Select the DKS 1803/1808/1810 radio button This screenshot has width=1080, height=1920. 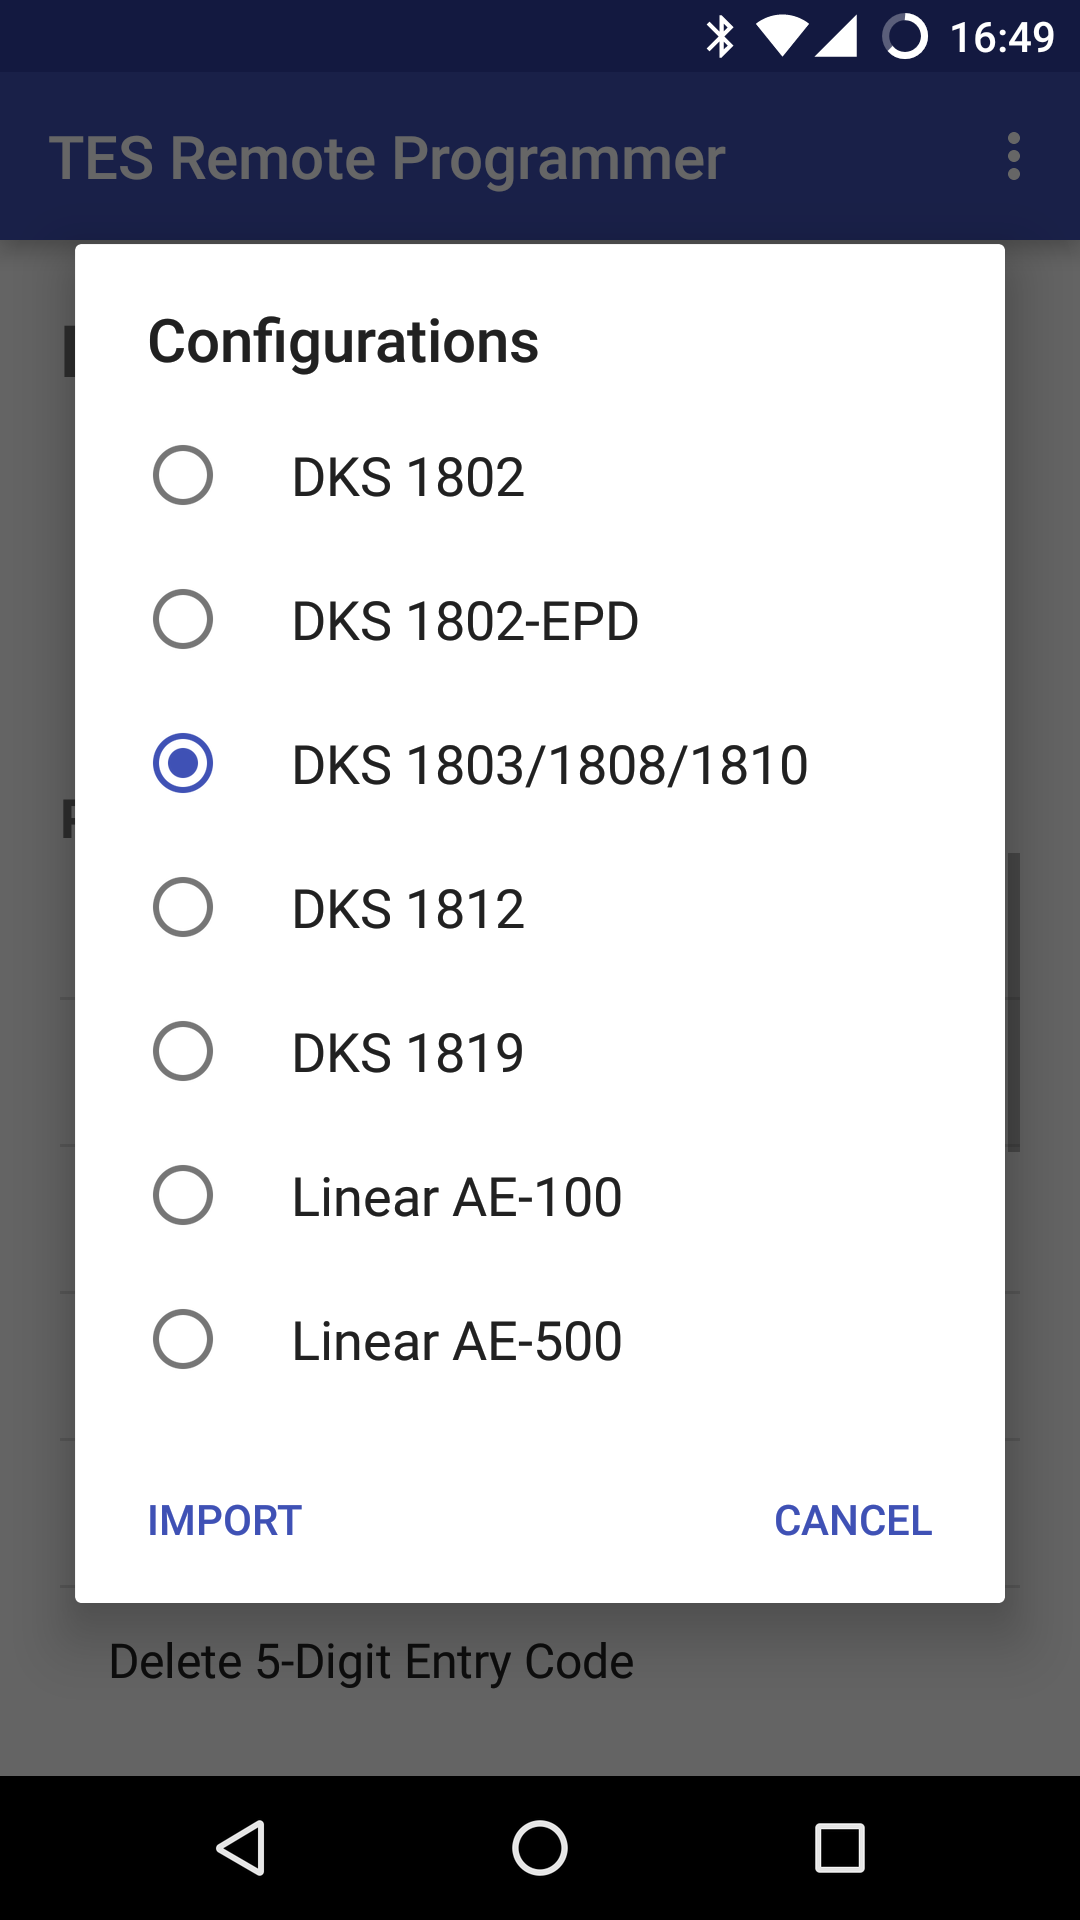coord(183,763)
